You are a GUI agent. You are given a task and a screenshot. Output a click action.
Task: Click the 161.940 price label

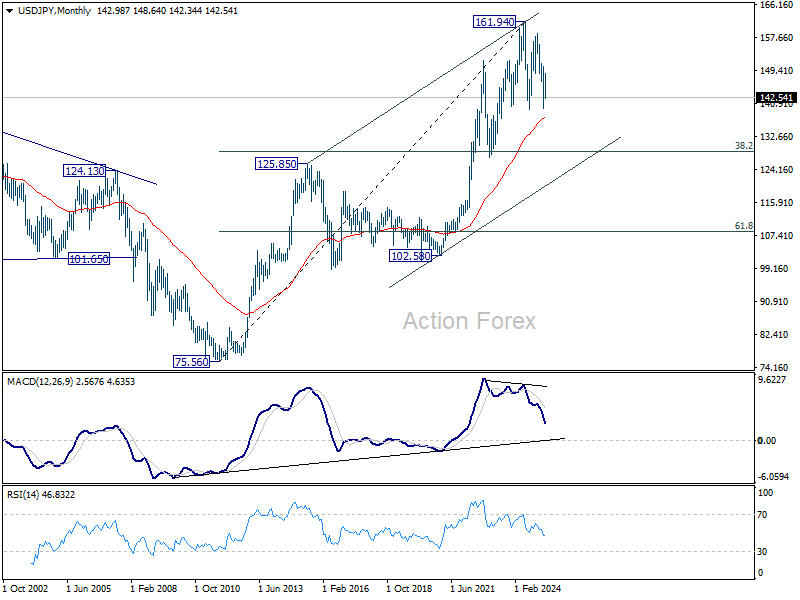[x=494, y=22]
